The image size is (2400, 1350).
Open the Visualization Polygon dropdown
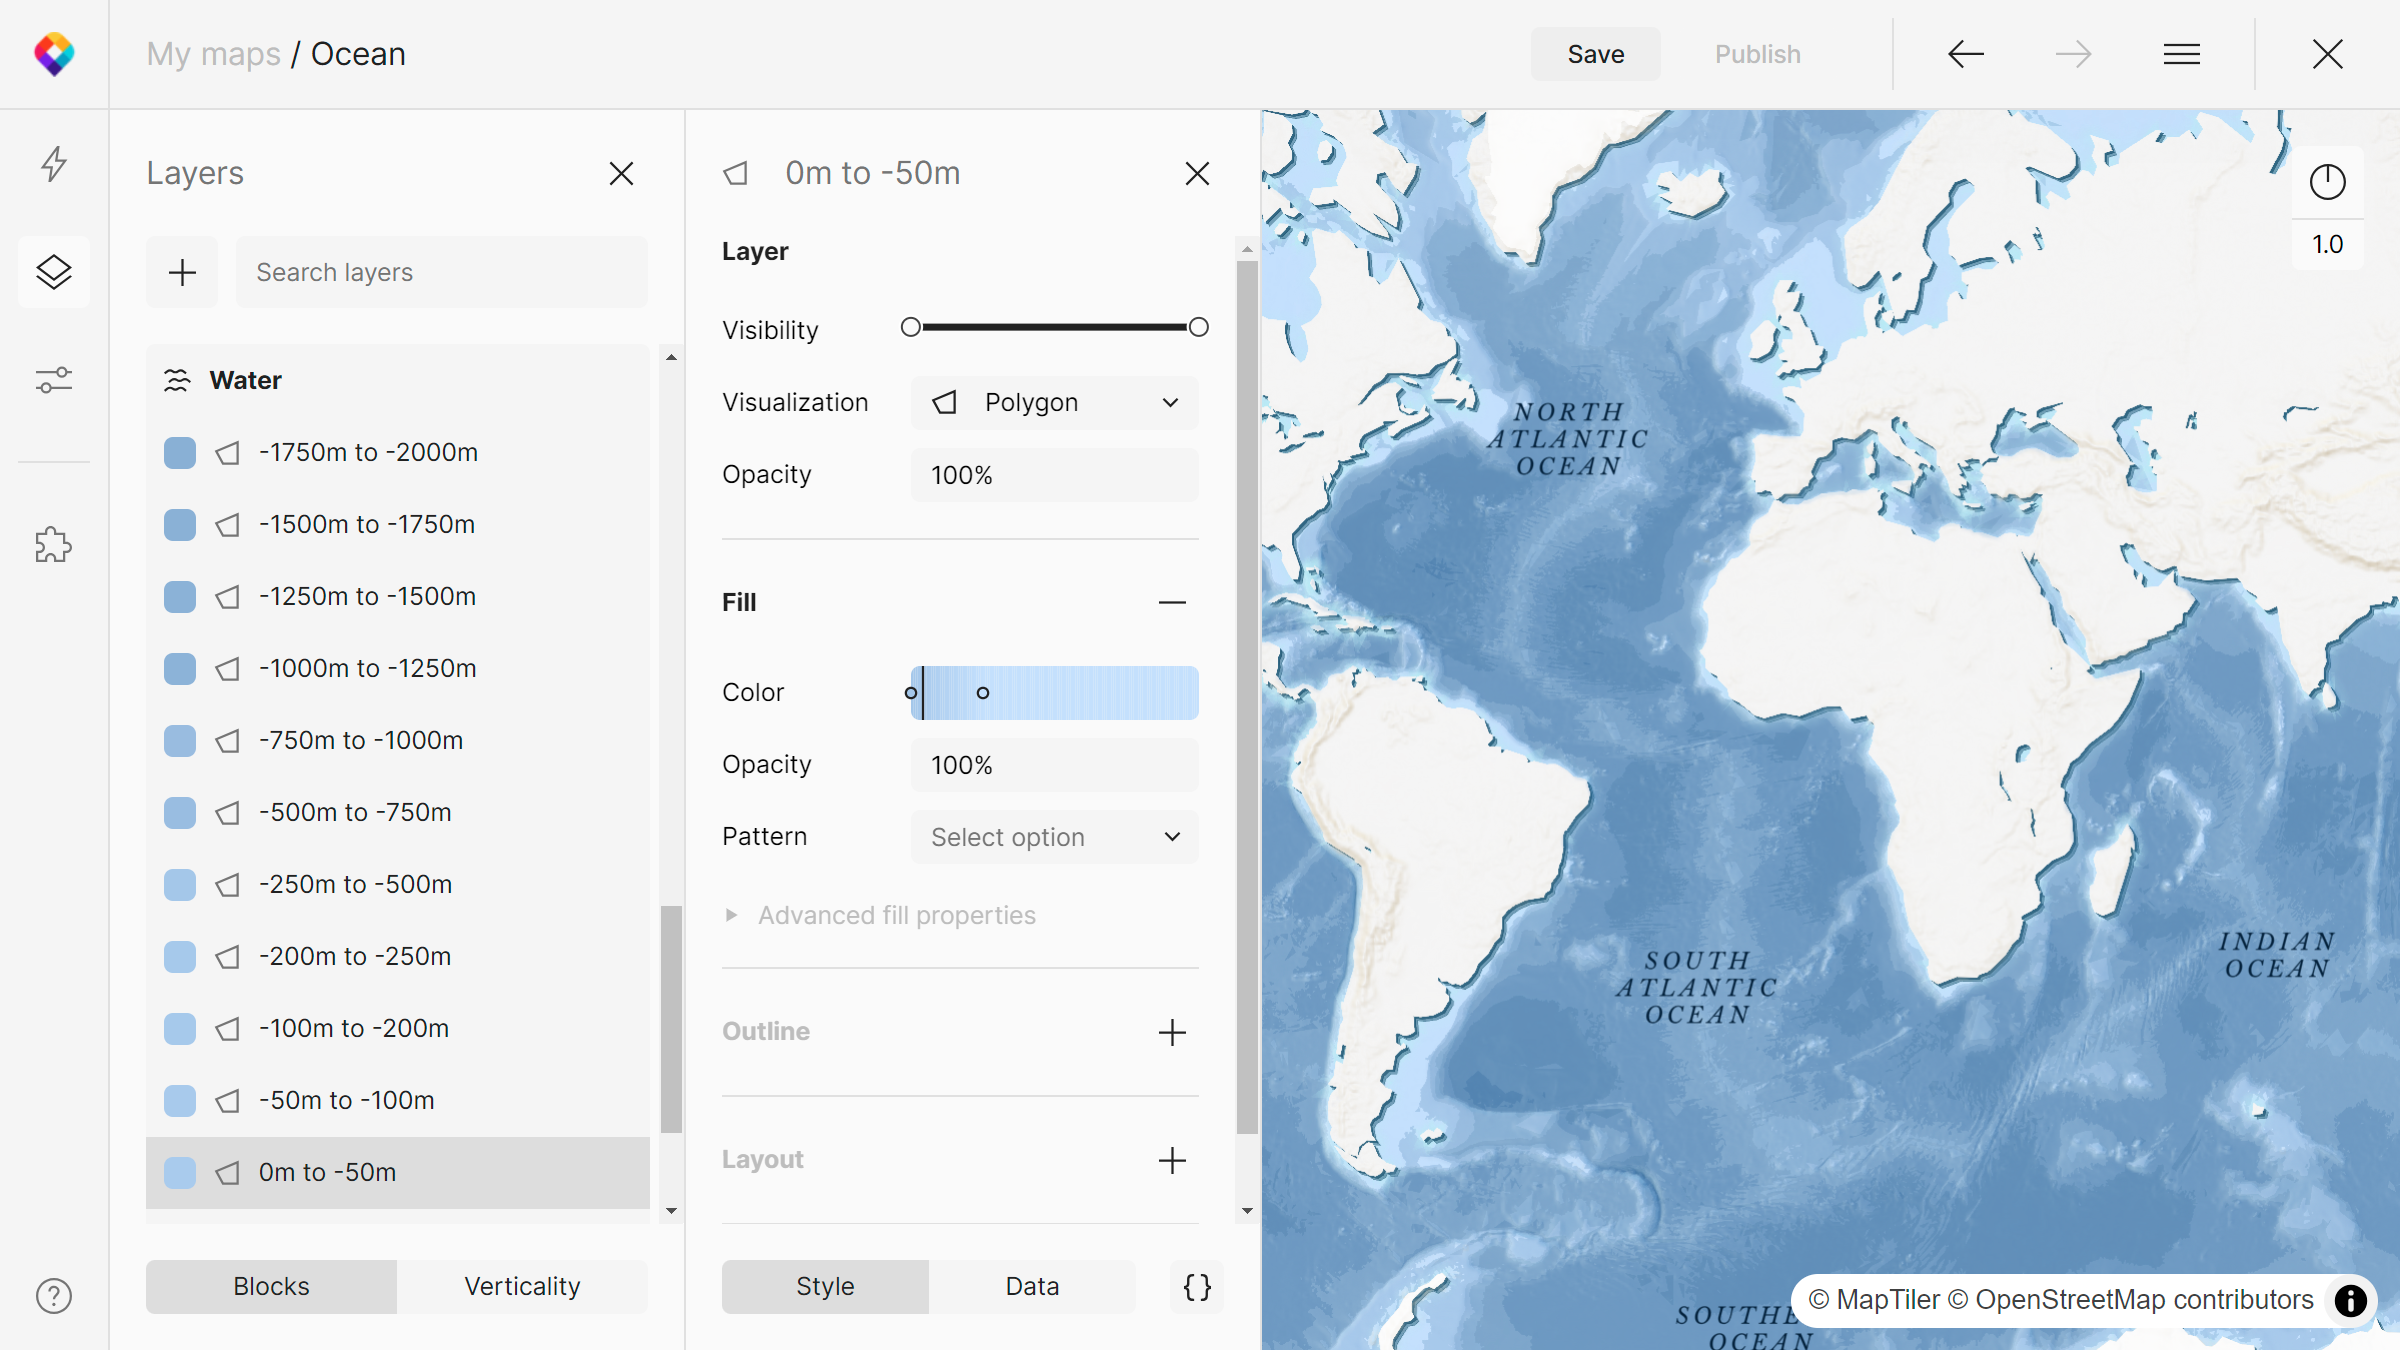point(1054,402)
